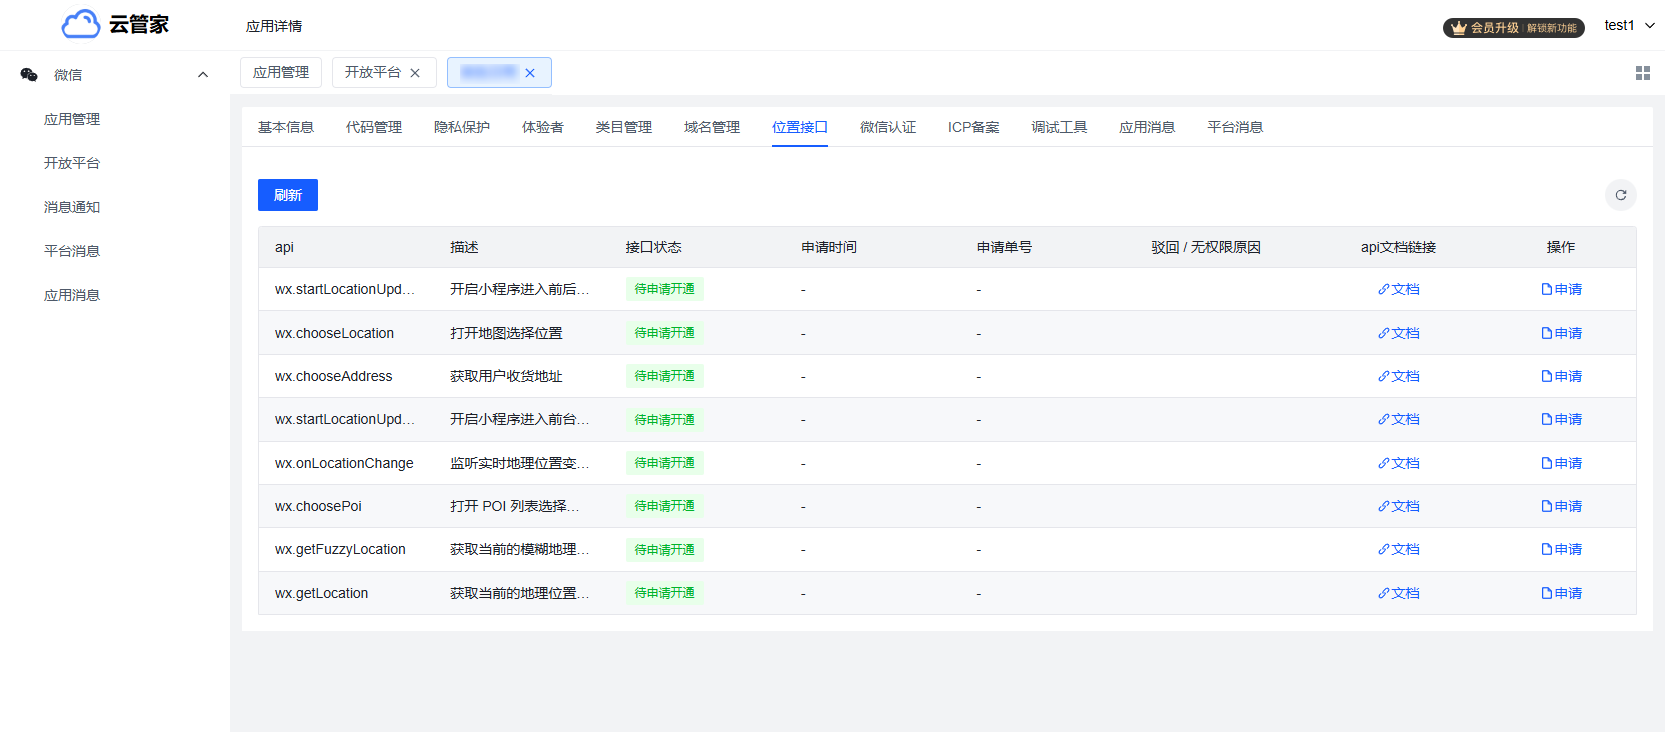This screenshot has height=732, width=1665.
Task: Open 文档 link for wx.onLocationChange
Action: 1399,463
